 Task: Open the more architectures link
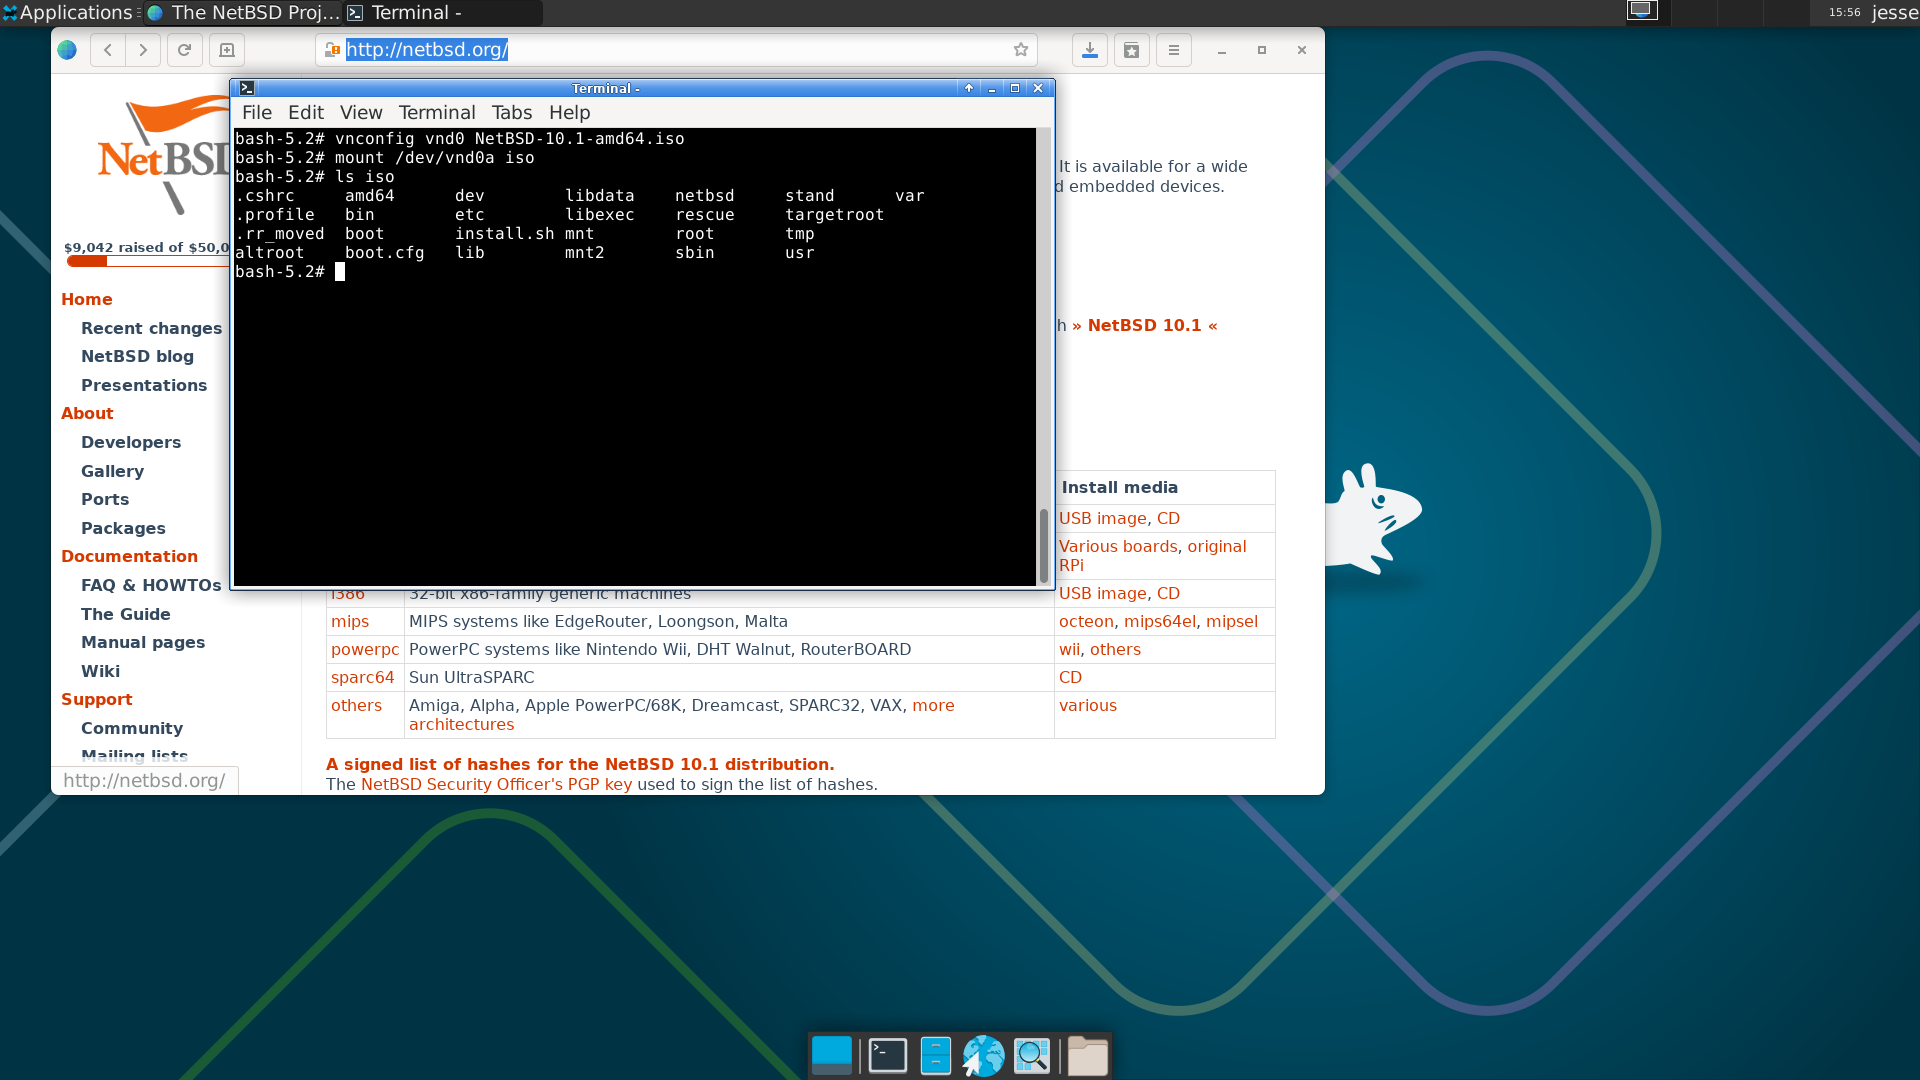coord(682,715)
